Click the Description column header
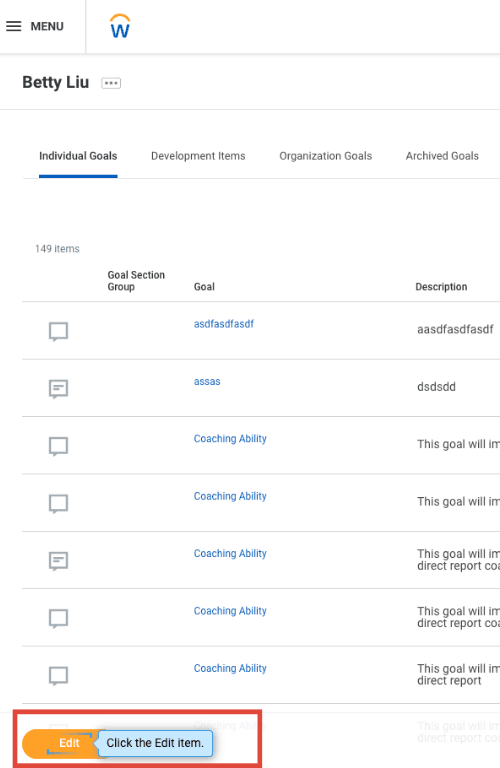Screen dimensions: 500x768 click(441, 287)
